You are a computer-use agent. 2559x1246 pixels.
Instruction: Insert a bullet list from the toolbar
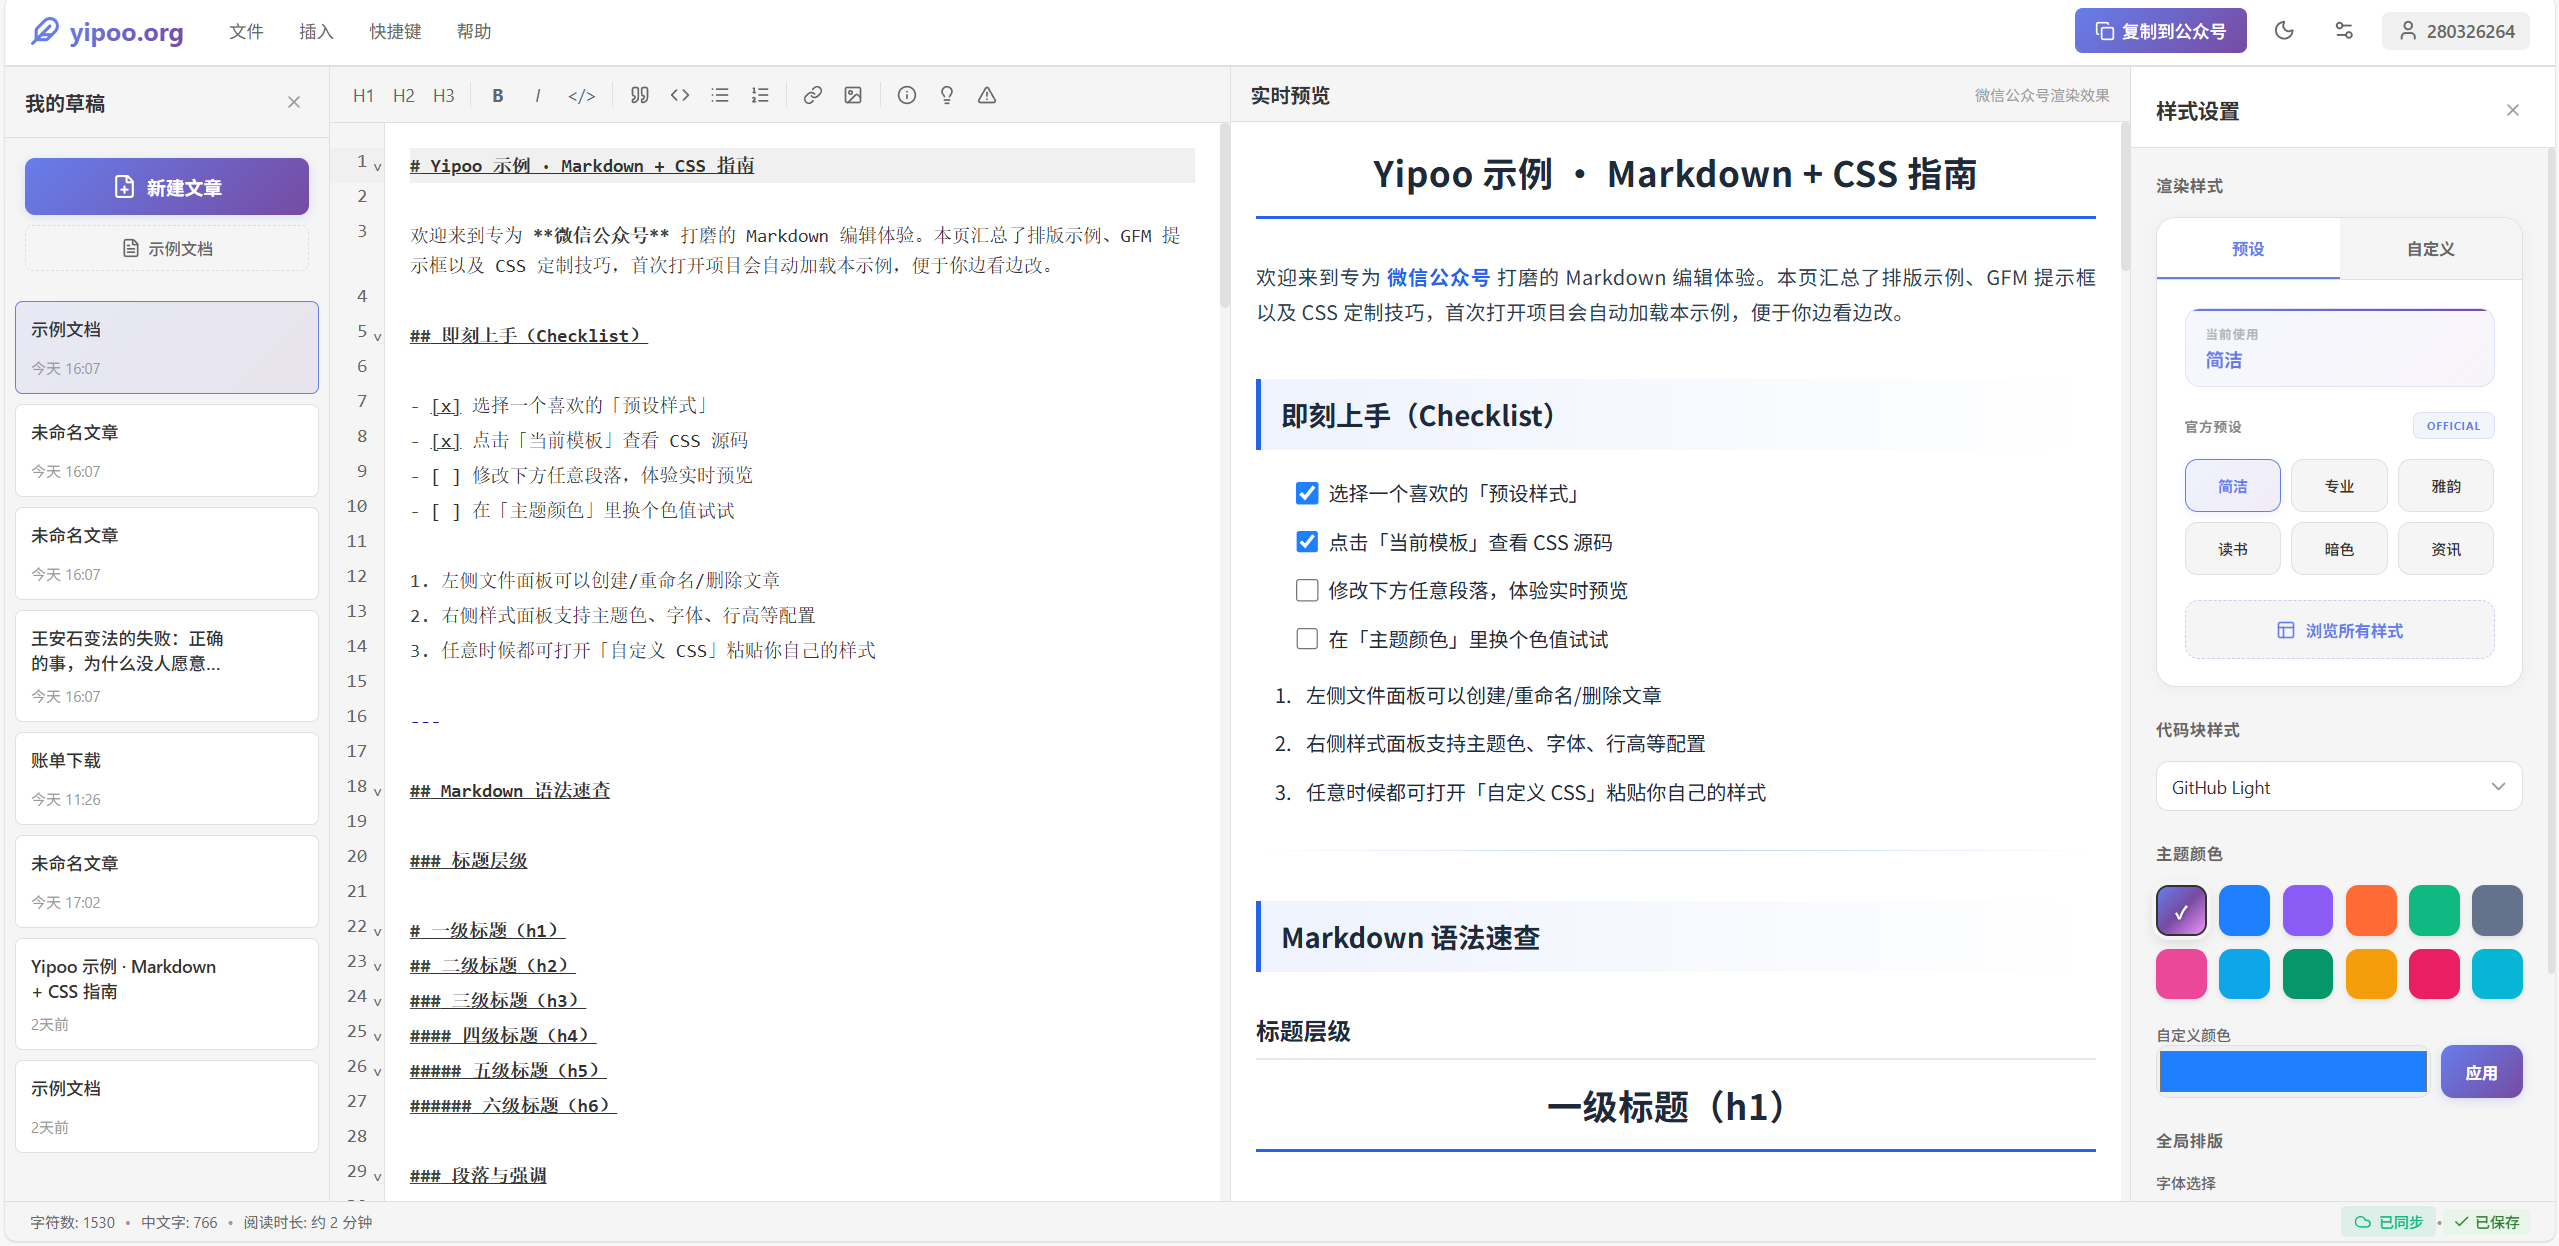click(720, 95)
